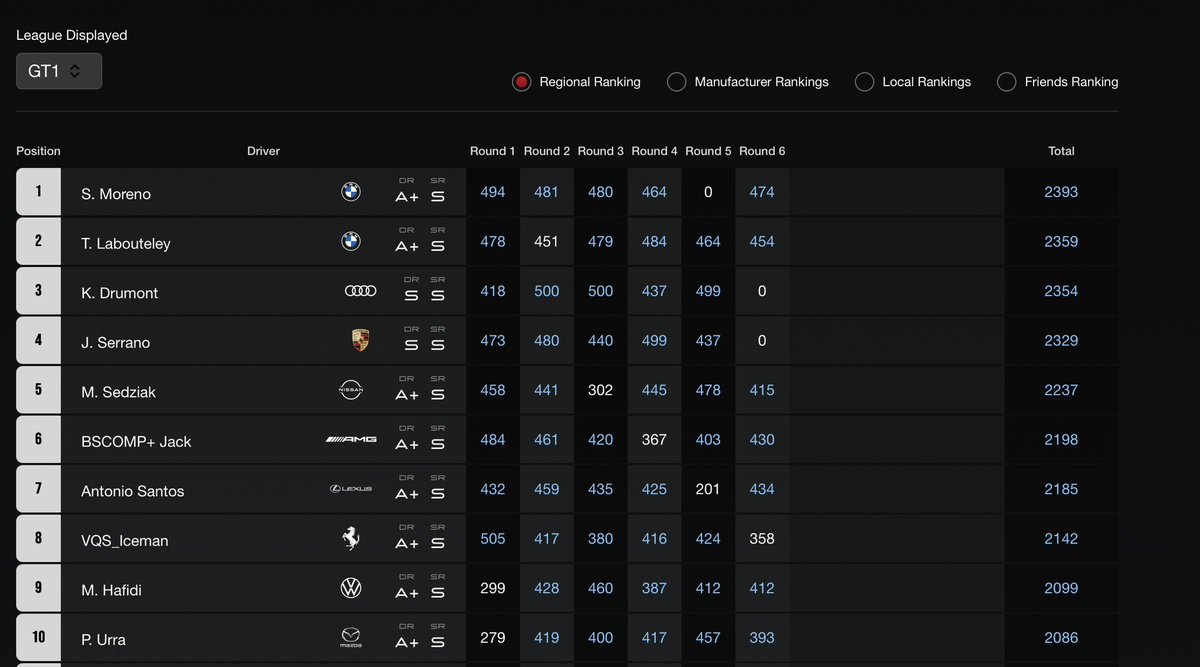Open driver T. Labouteley's name
The image size is (1200, 667).
(x=126, y=243)
